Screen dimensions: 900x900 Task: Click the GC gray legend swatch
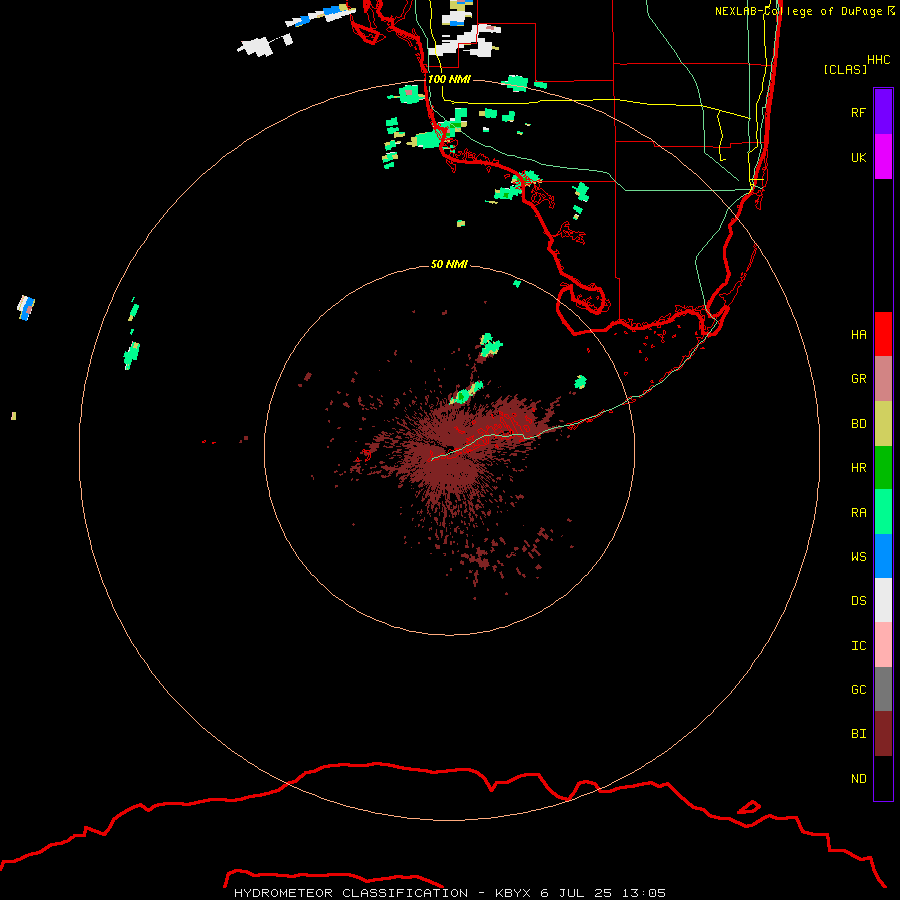(883, 689)
